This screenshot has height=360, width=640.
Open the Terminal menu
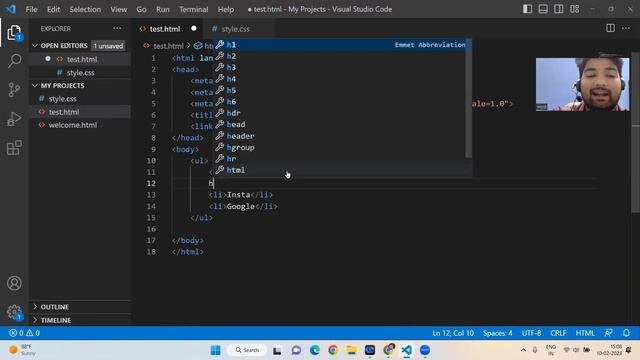[193, 9]
